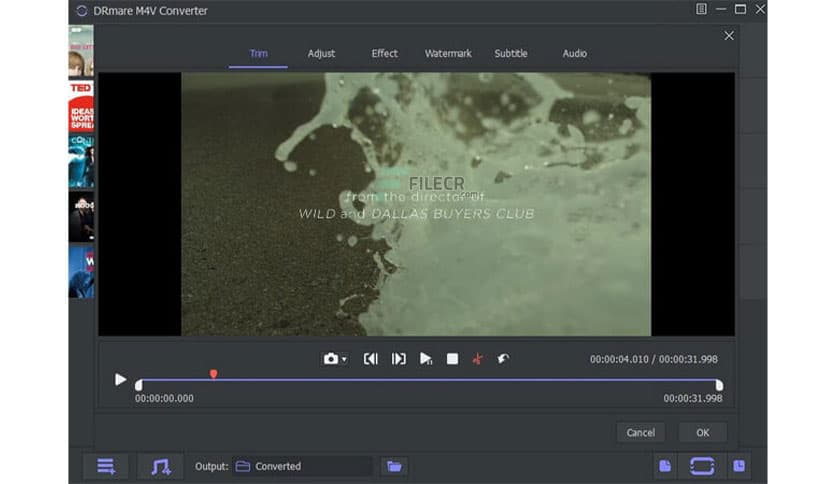The height and width of the screenshot is (484, 836).
Task: Set trim start point bracket icon
Action: click(371, 359)
